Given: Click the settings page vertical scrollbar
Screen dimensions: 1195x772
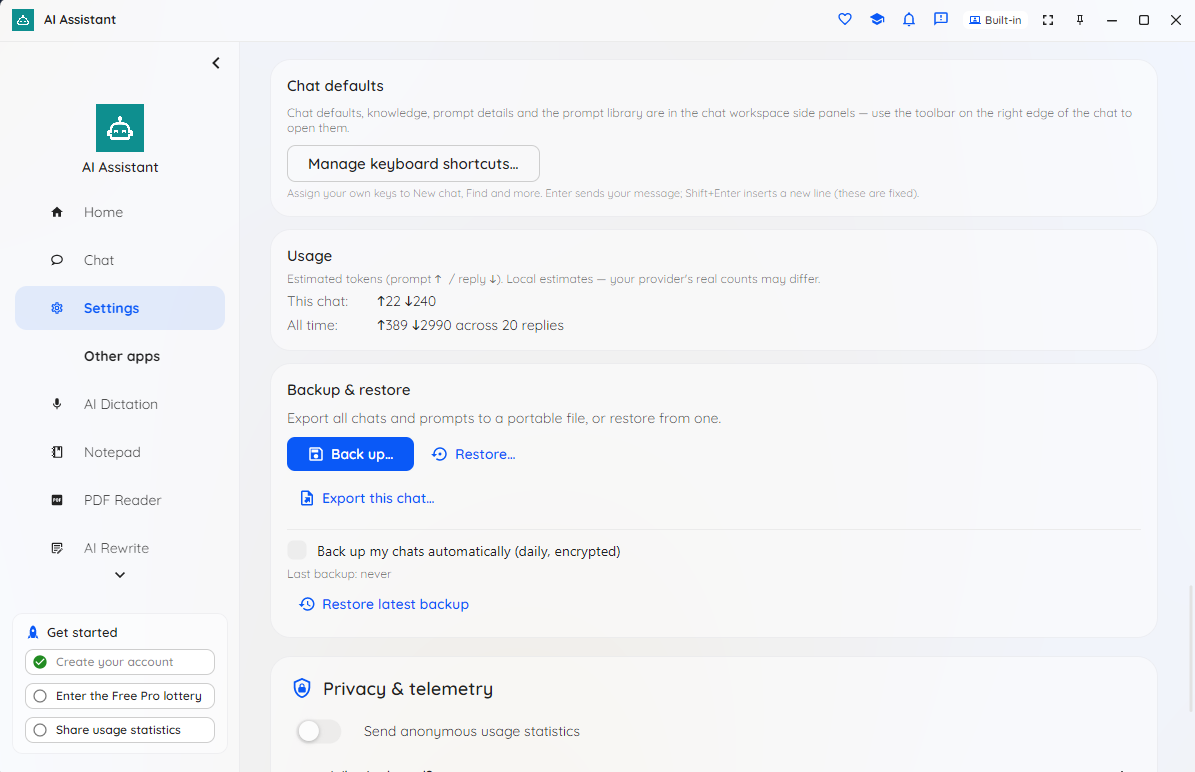Looking at the screenshot, I should click(x=1189, y=648).
